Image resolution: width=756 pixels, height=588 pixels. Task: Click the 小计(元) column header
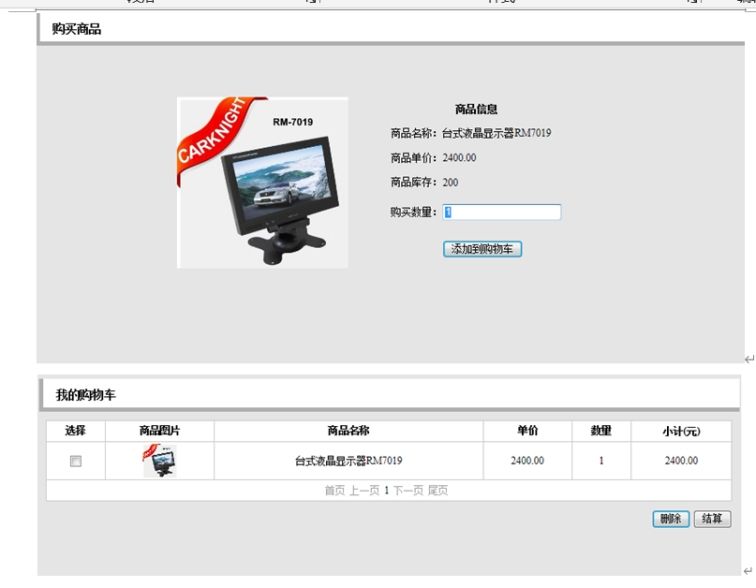pyautogui.click(x=681, y=431)
